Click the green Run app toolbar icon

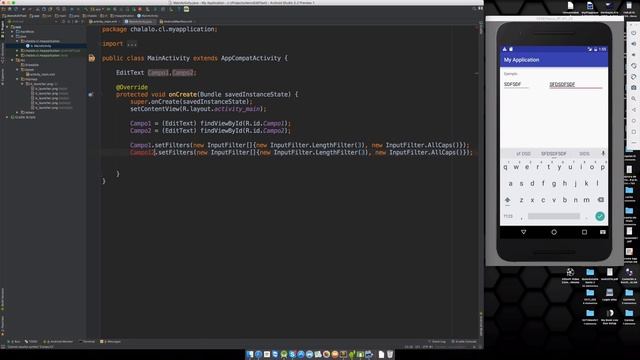[x=108, y=9]
